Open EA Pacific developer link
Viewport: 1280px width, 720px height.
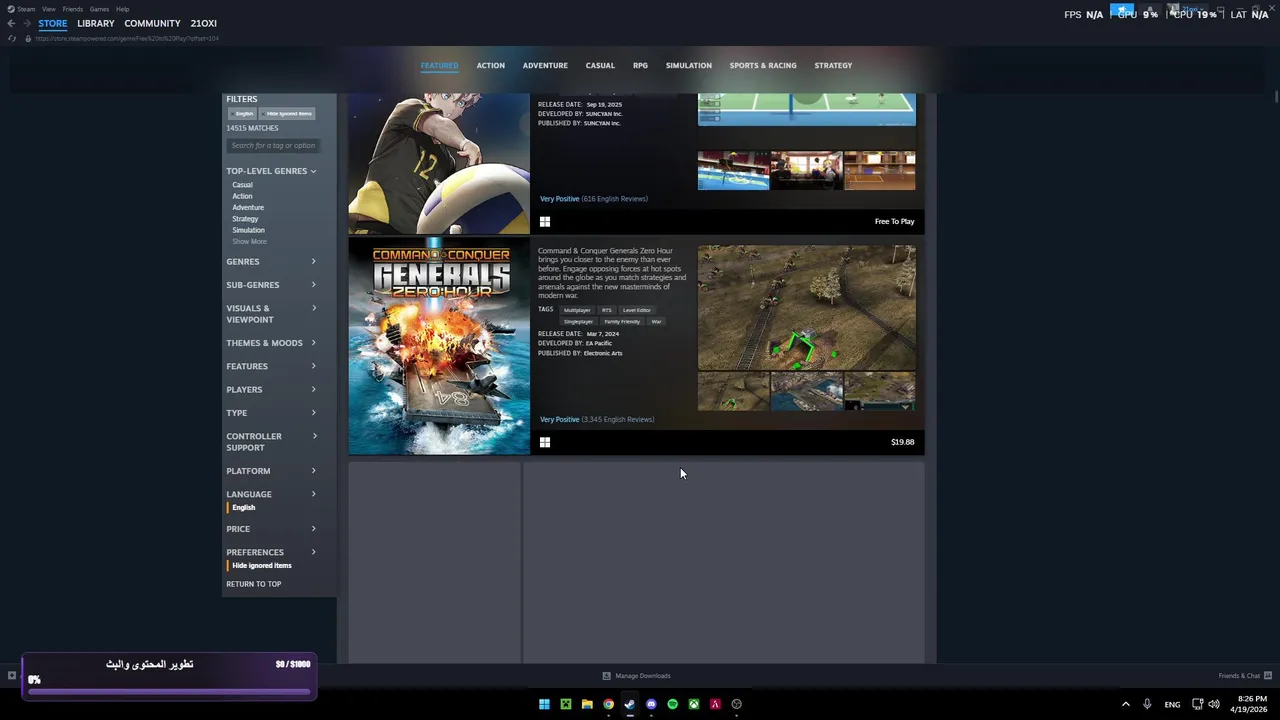[598, 343]
